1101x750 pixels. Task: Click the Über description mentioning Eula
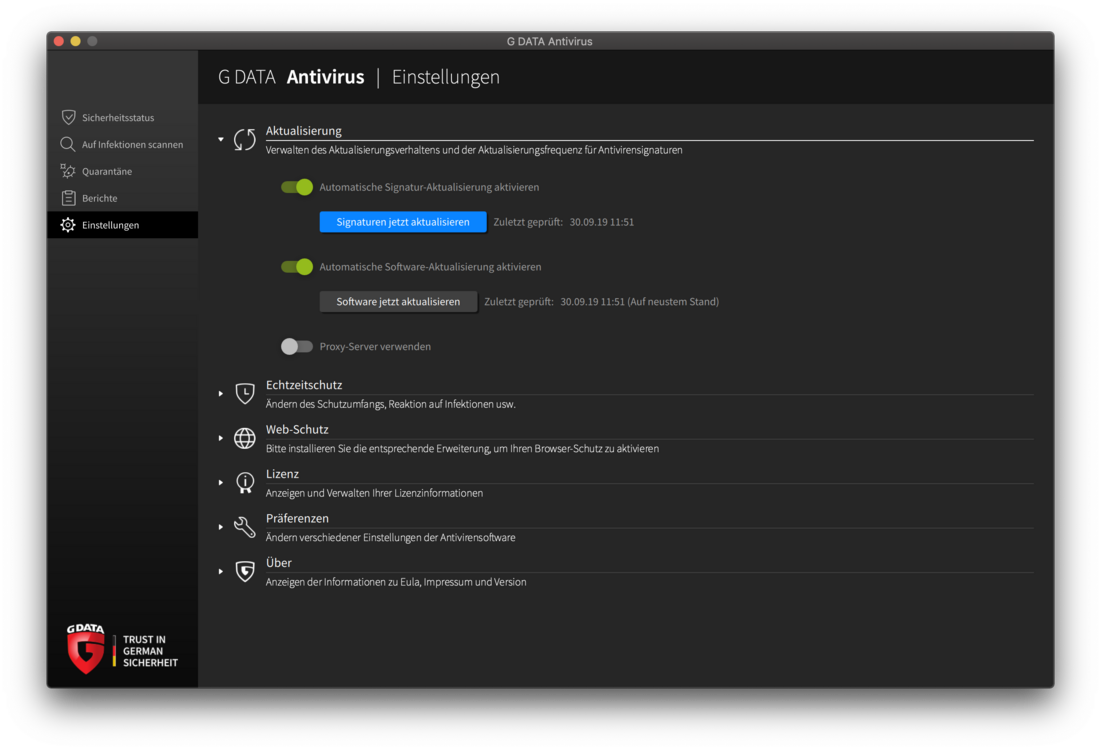click(396, 582)
